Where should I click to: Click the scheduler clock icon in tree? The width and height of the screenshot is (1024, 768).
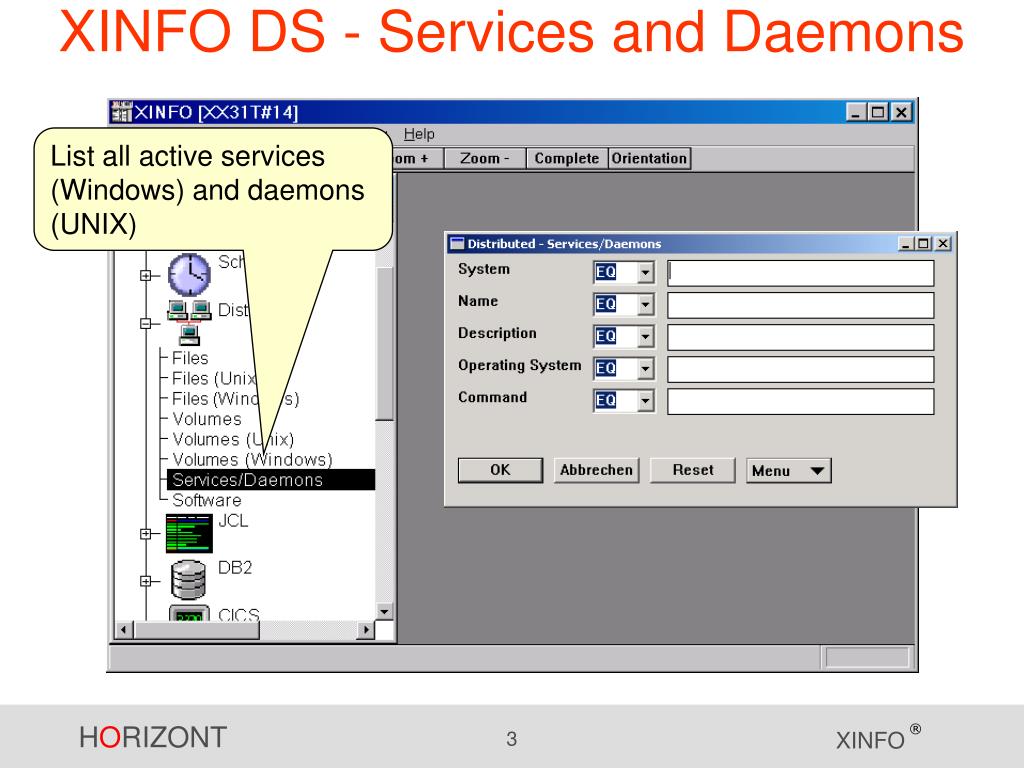pos(189,274)
